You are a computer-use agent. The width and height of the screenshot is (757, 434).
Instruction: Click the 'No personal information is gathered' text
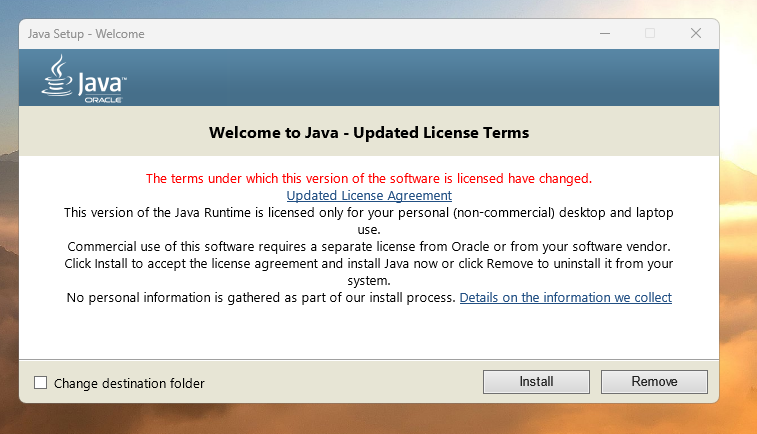(x=261, y=297)
